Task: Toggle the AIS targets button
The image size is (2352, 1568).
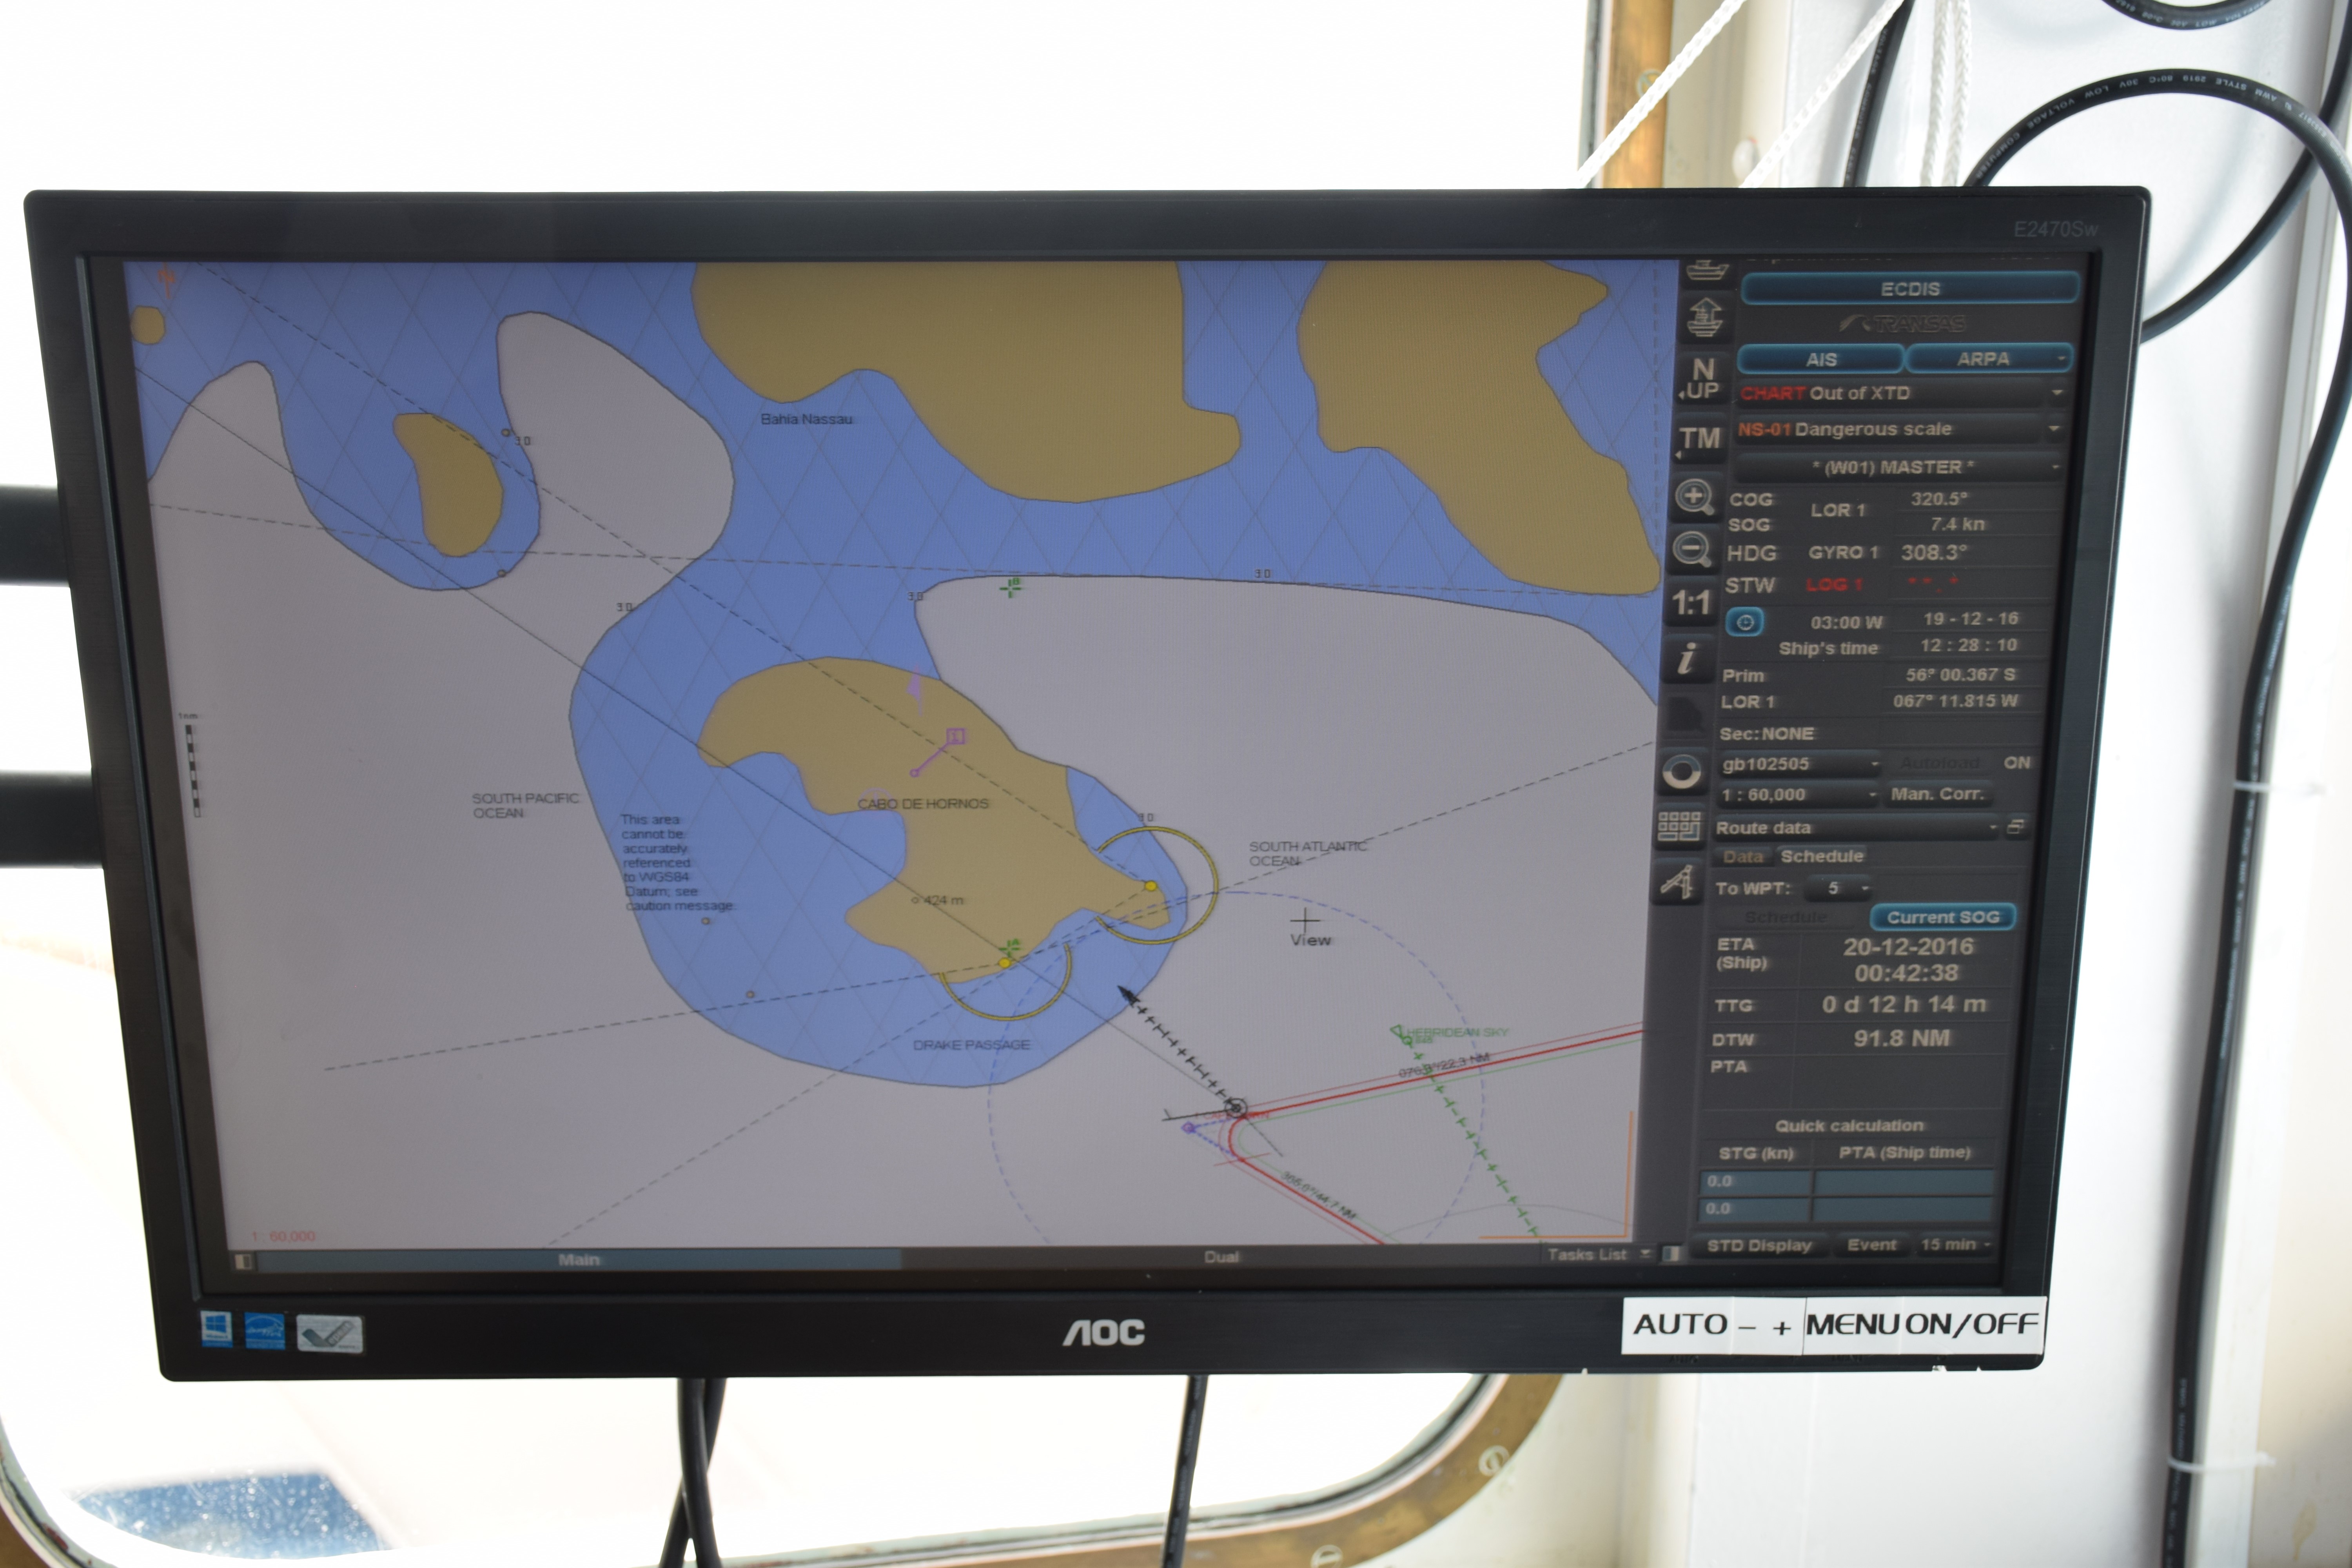Action: (x=1820, y=359)
